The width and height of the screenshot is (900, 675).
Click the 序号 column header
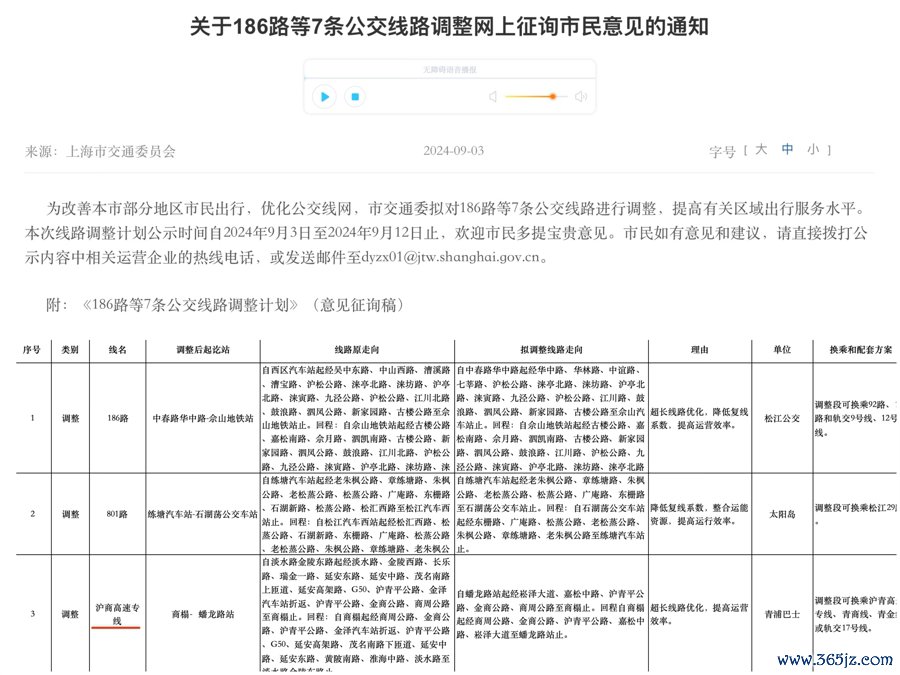tap(32, 350)
